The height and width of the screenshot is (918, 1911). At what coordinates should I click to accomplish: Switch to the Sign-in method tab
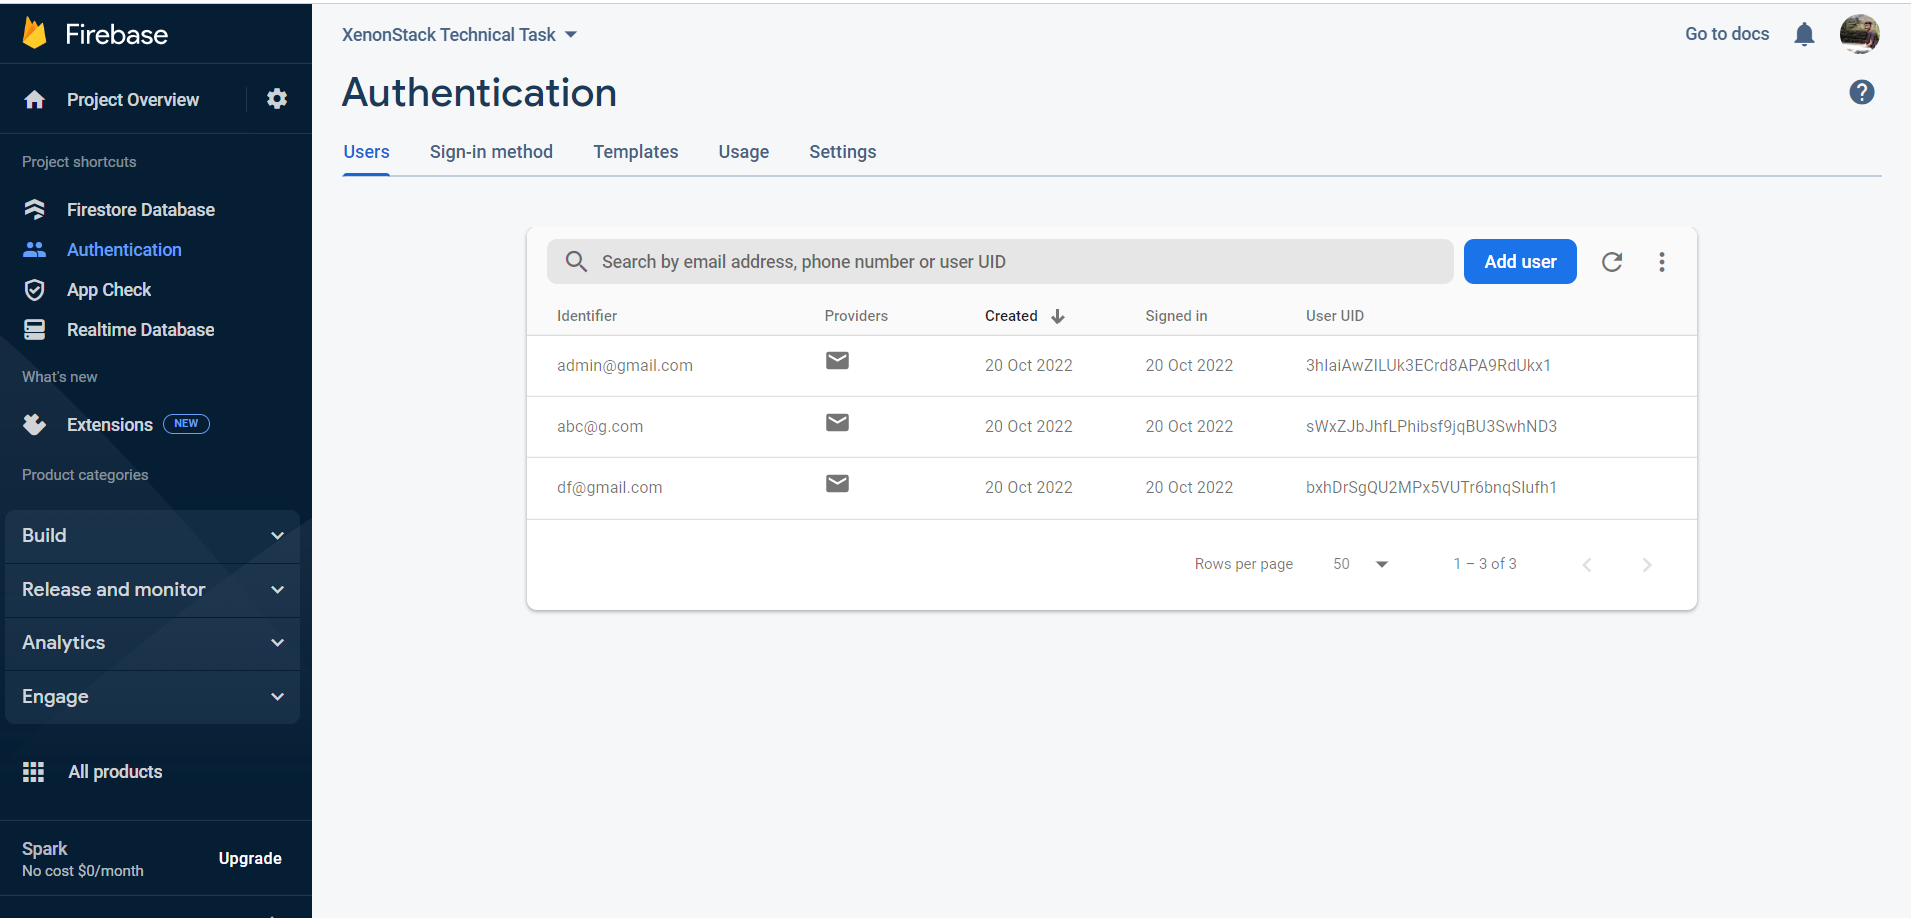pyautogui.click(x=491, y=151)
